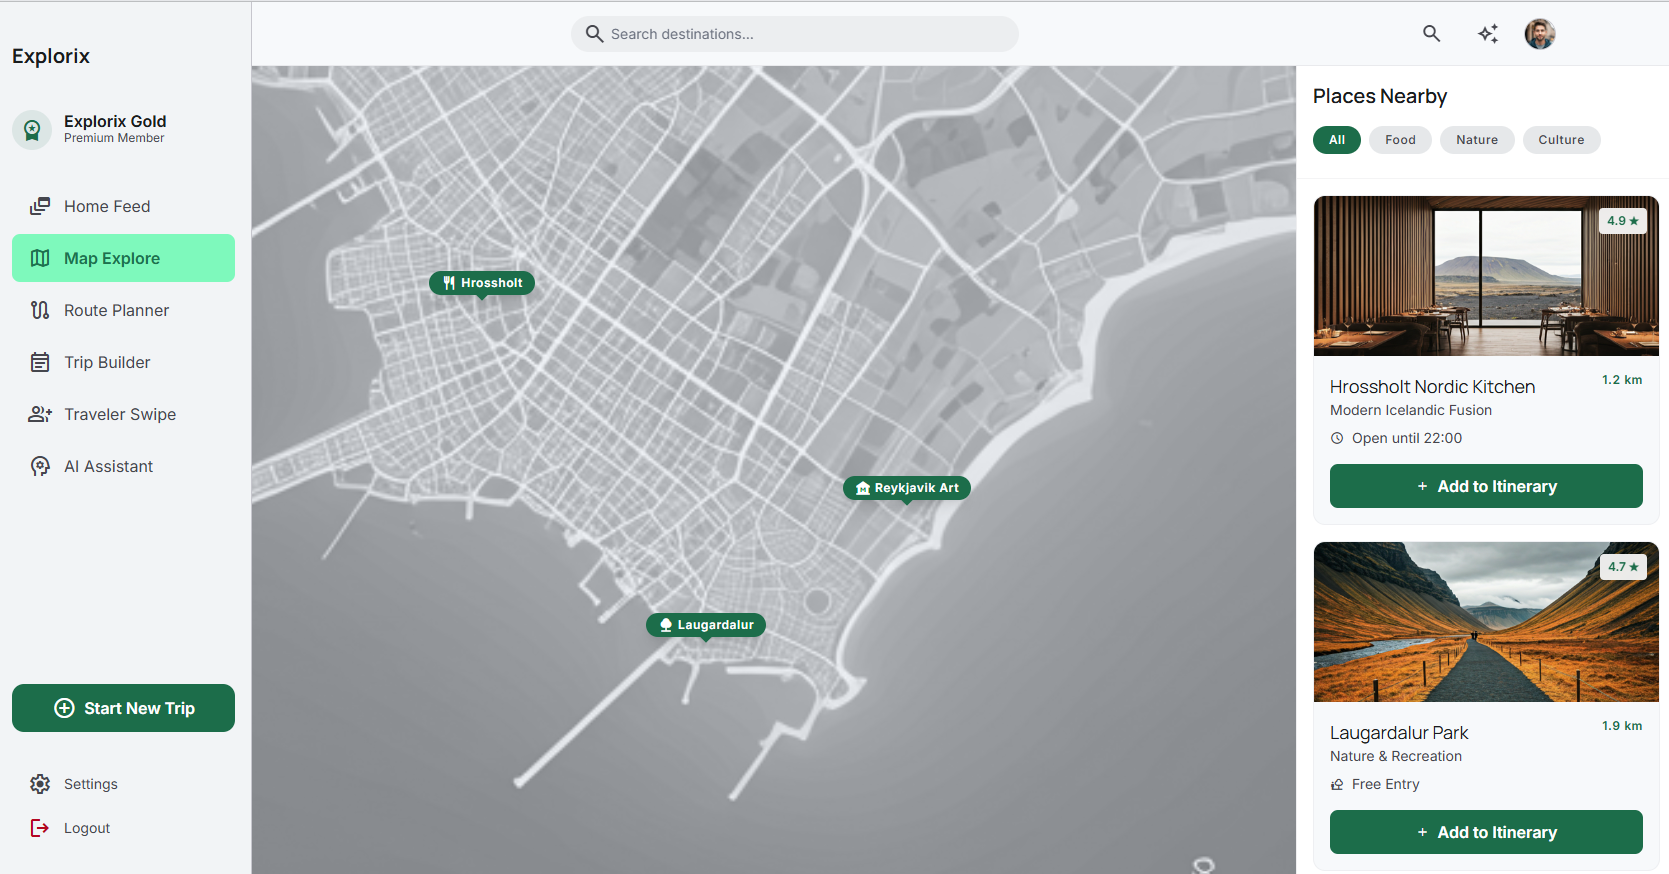Select the Nature filter chip

[x=1477, y=140]
